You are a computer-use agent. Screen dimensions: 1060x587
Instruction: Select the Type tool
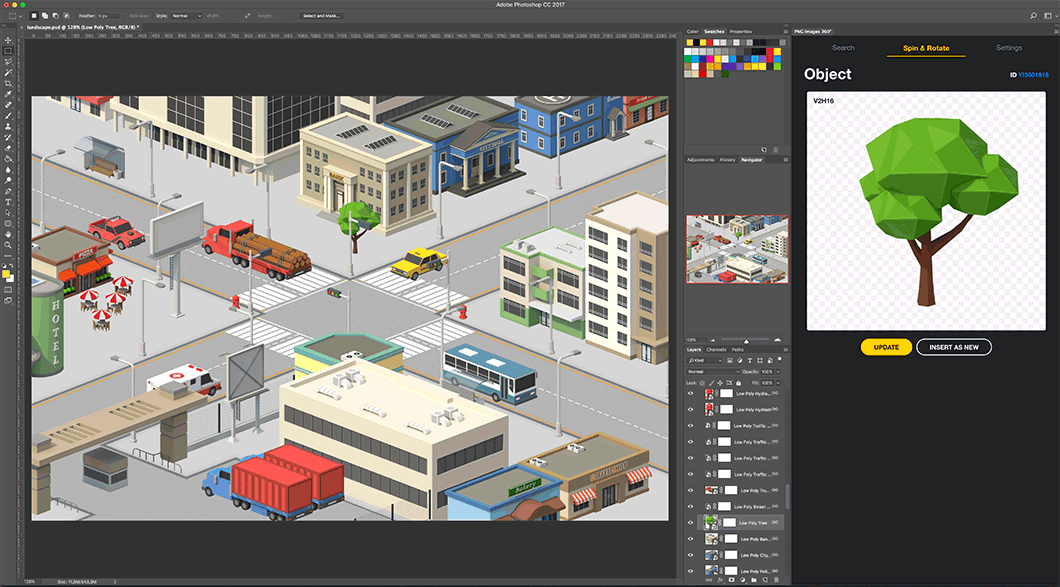8,201
